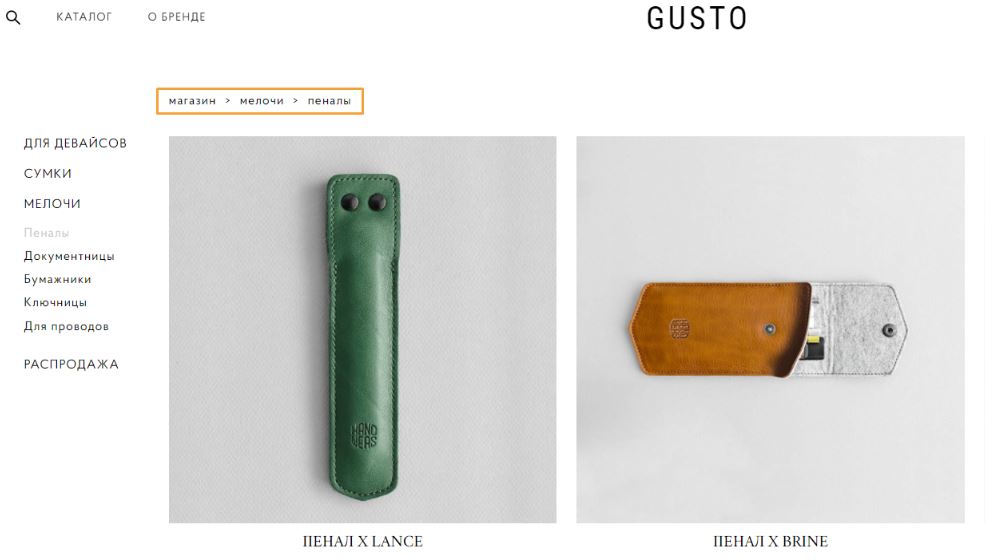Go to мелочи in breadcrumbs
This screenshot has width=985, height=560.
coord(262,101)
